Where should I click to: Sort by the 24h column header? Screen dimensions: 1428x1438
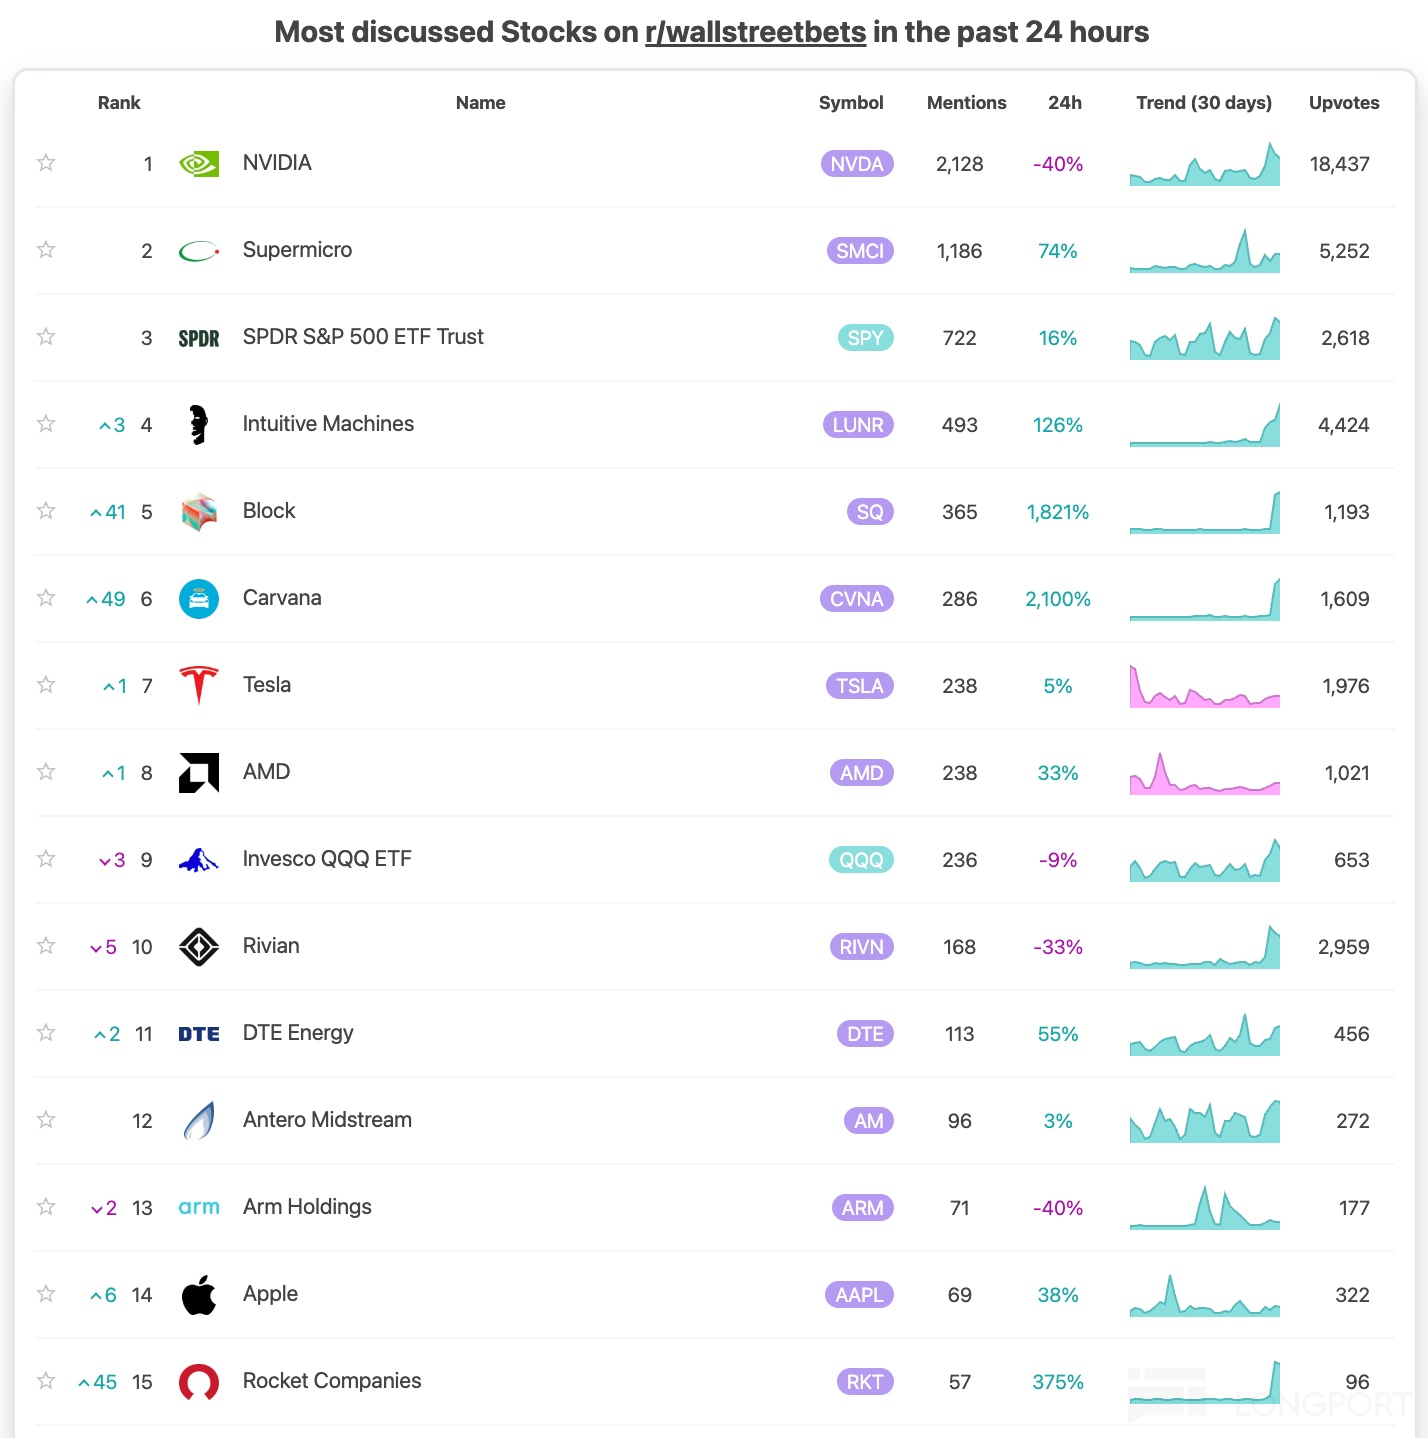(1064, 103)
